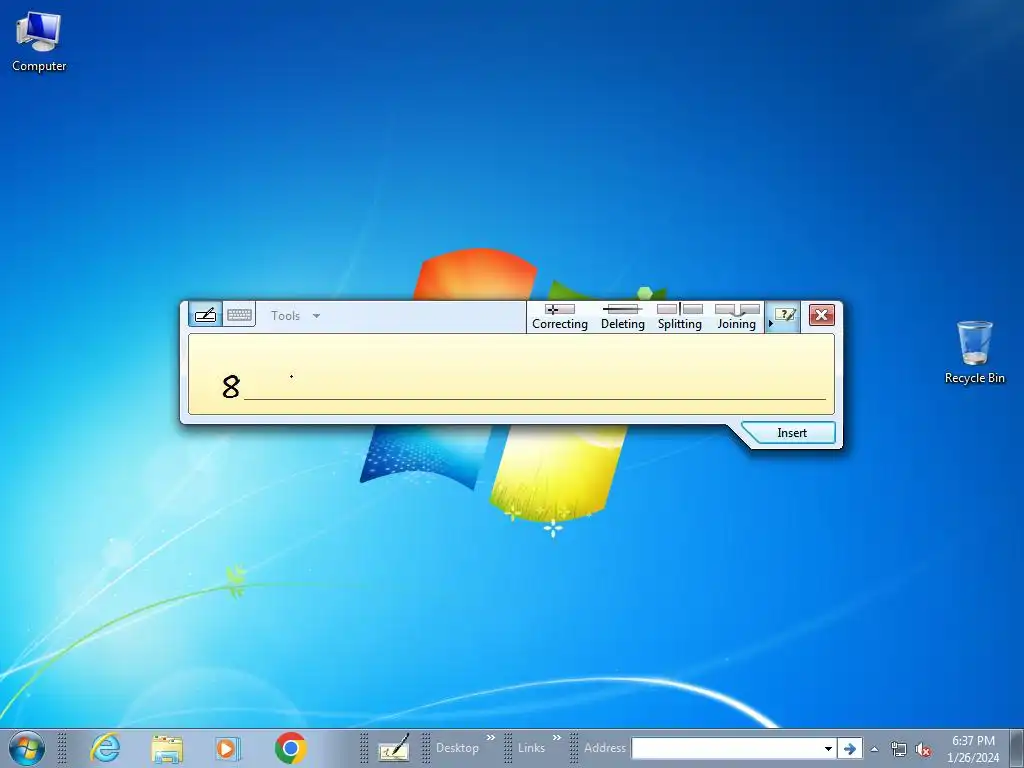Click the Links toolbar label
Screen dimensions: 1024x768
[x=531, y=748]
